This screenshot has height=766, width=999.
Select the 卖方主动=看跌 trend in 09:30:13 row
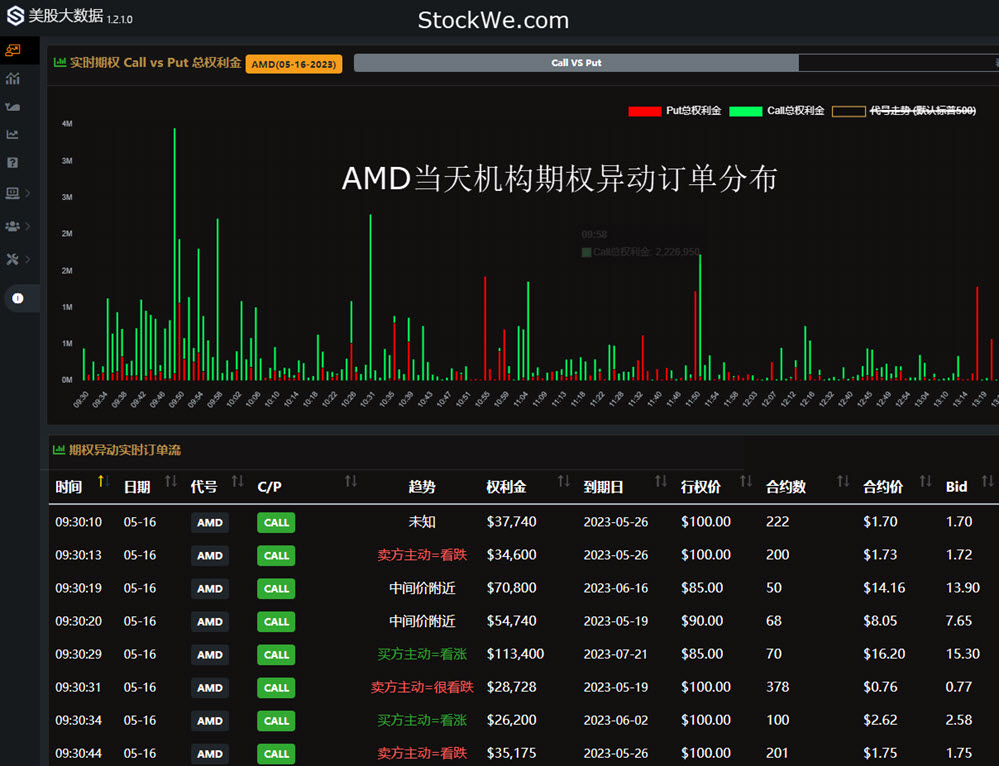click(x=422, y=555)
